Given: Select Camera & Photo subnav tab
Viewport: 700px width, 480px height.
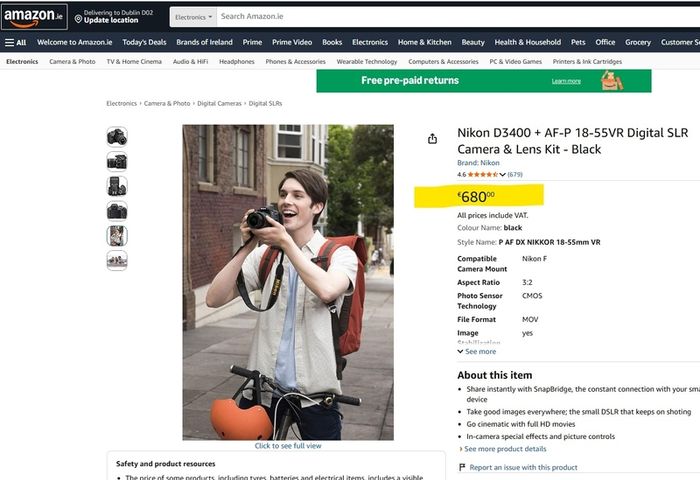Looking at the screenshot, I should coord(72,62).
